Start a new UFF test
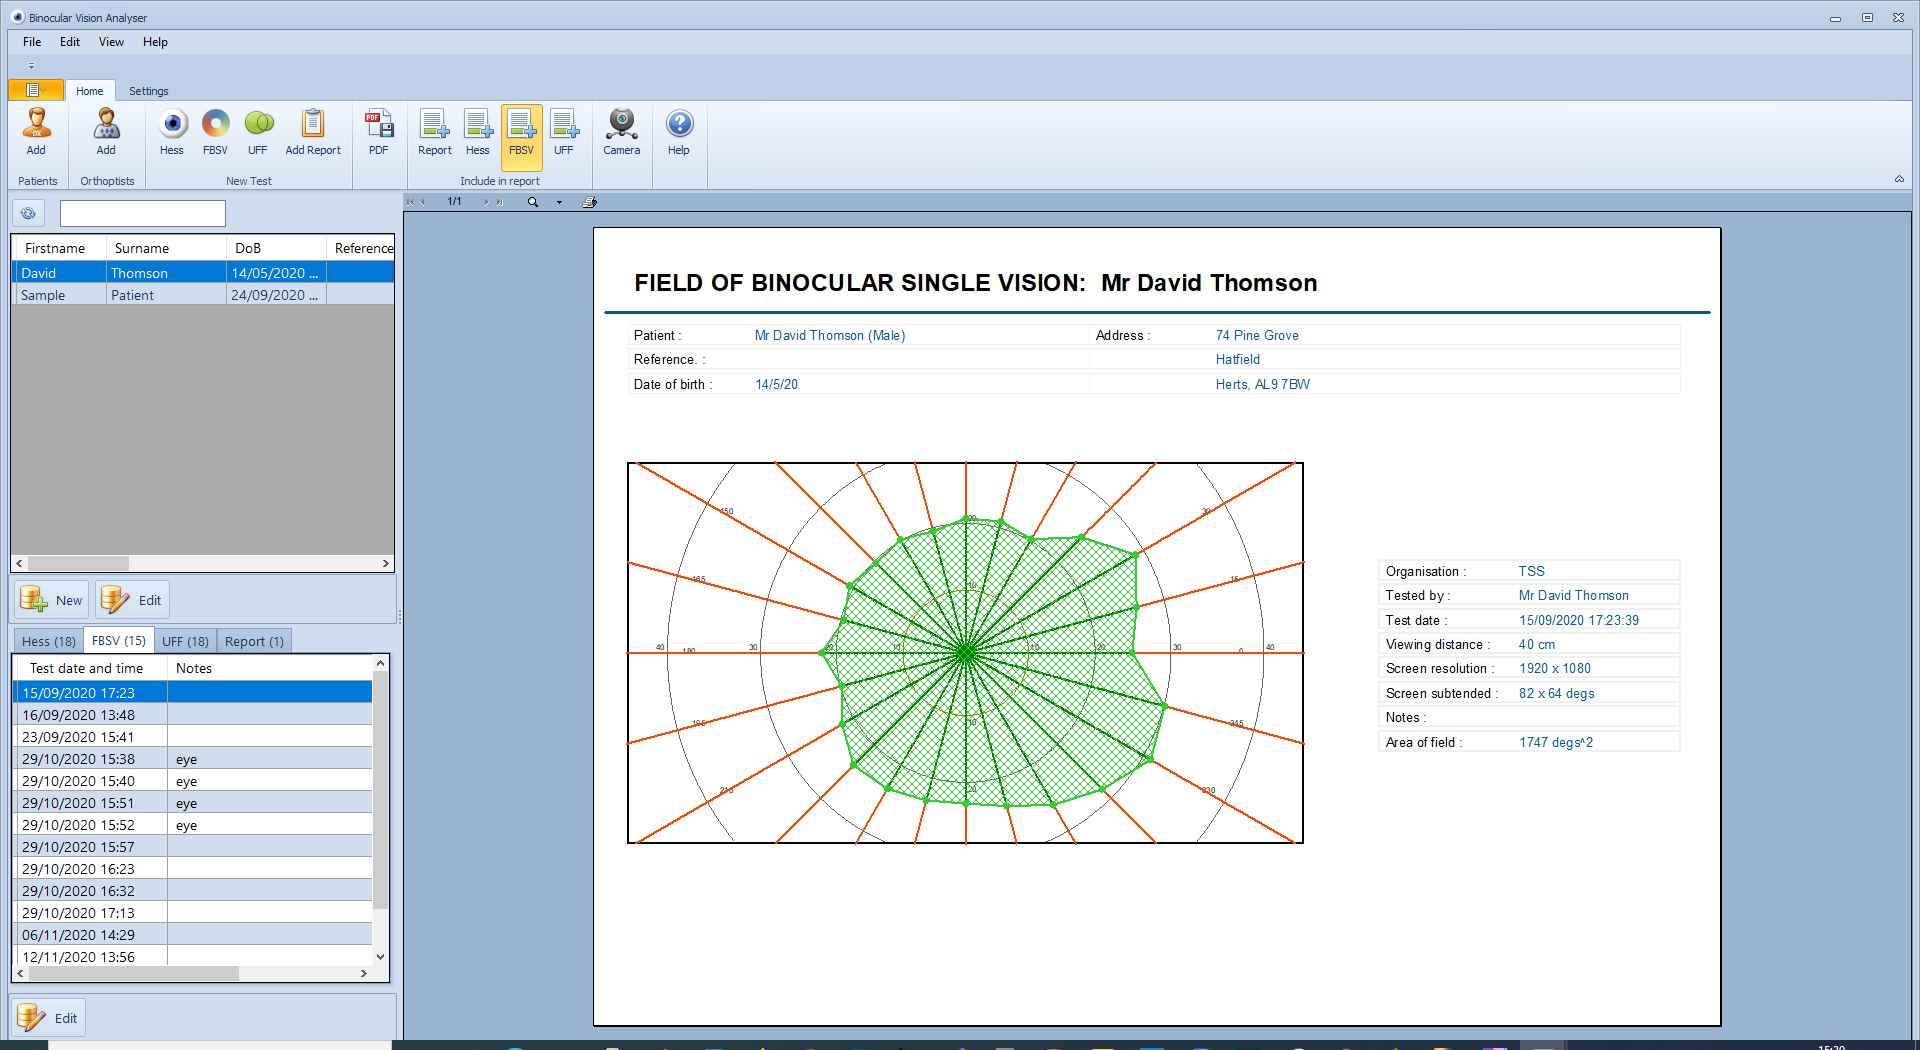 pyautogui.click(x=258, y=132)
